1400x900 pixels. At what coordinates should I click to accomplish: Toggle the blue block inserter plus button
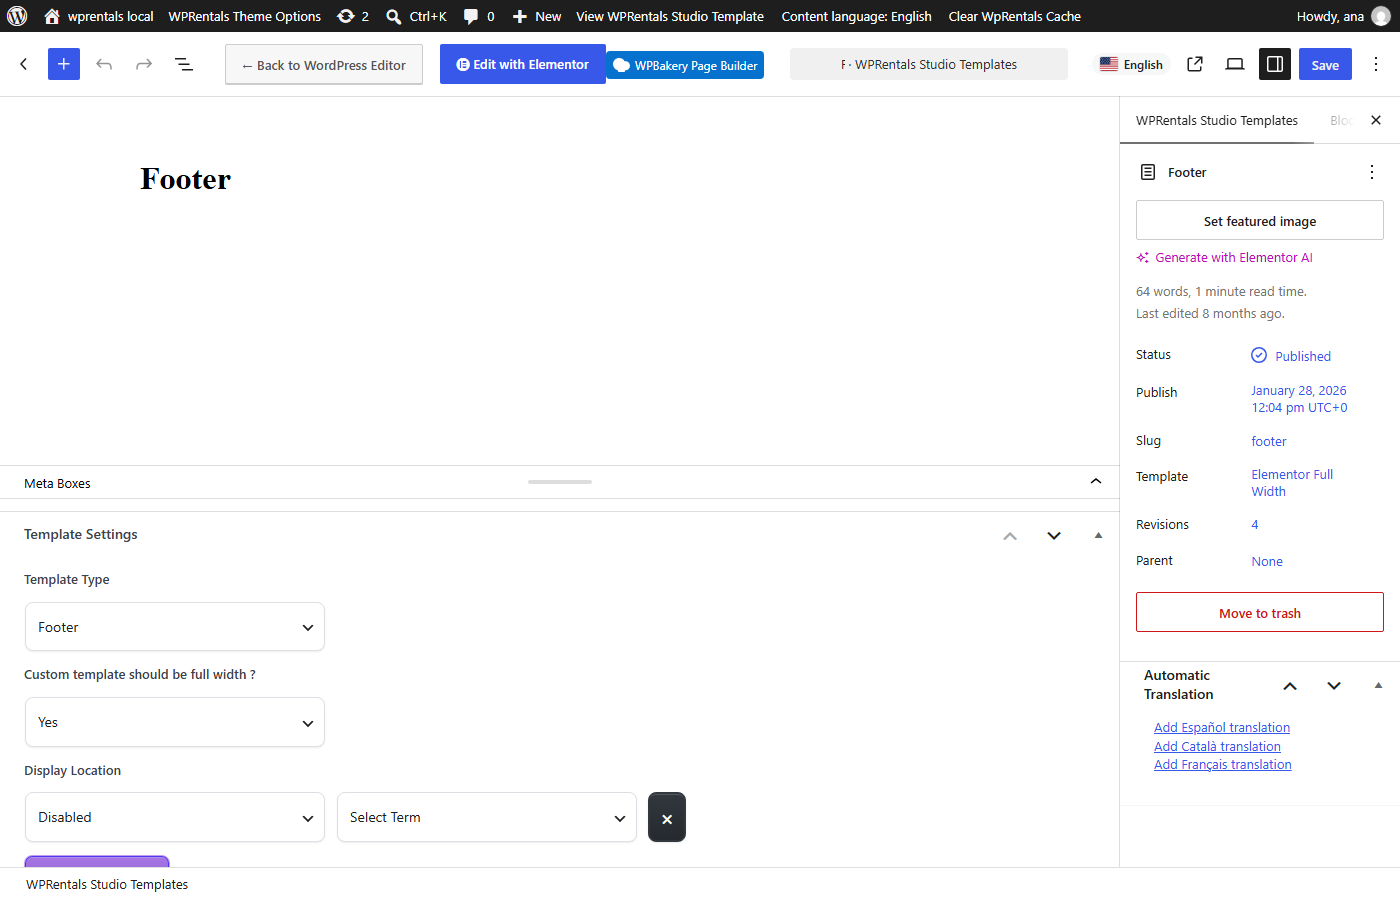(x=64, y=64)
